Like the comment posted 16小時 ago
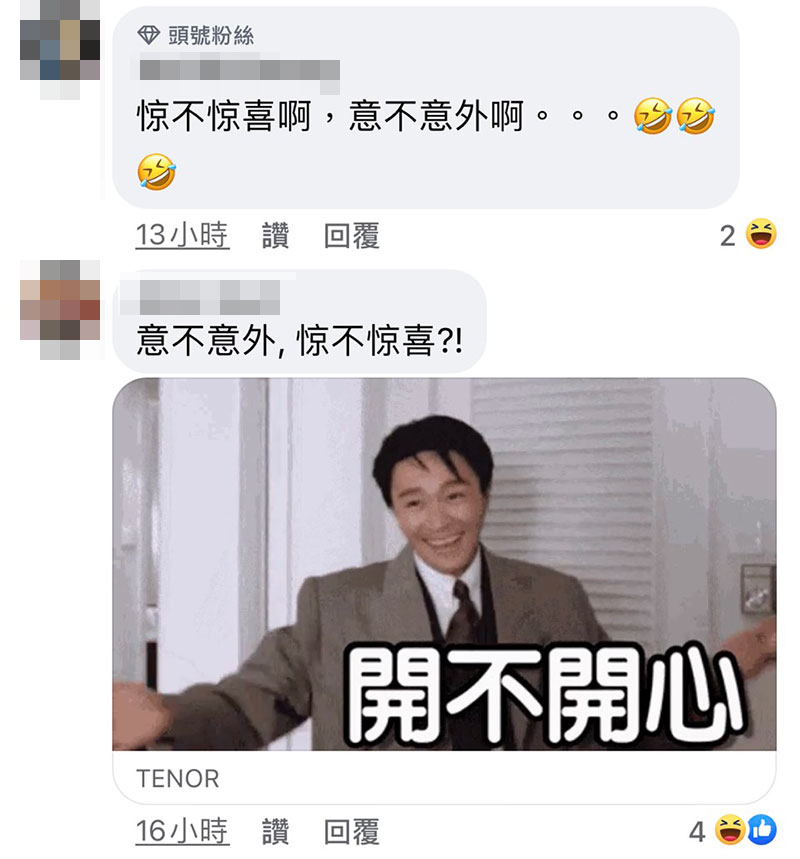 pyautogui.click(x=276, y=832)
